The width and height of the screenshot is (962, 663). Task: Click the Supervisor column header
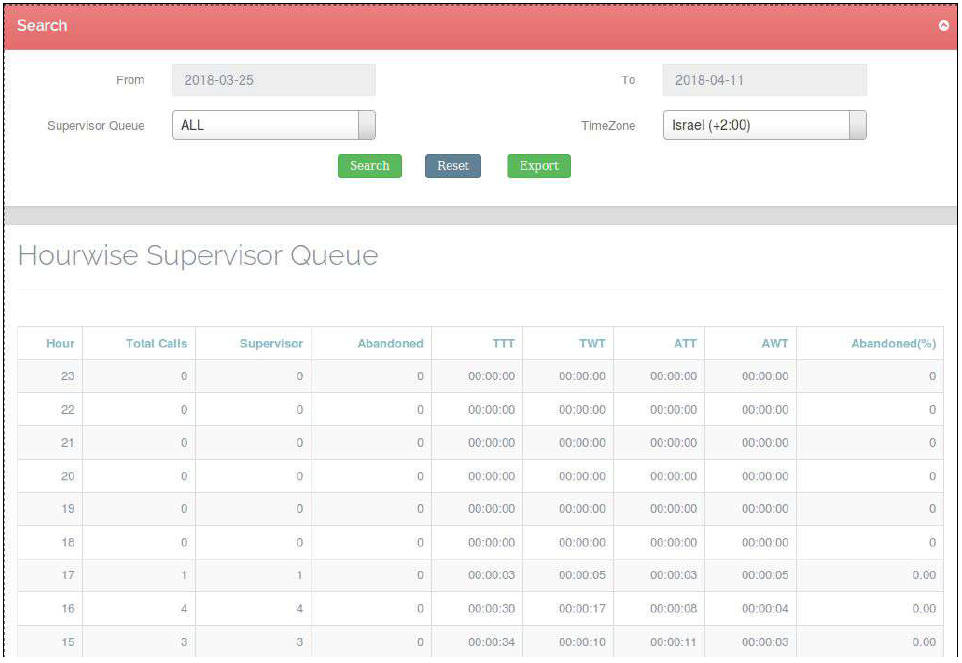[x=271, y=343]
